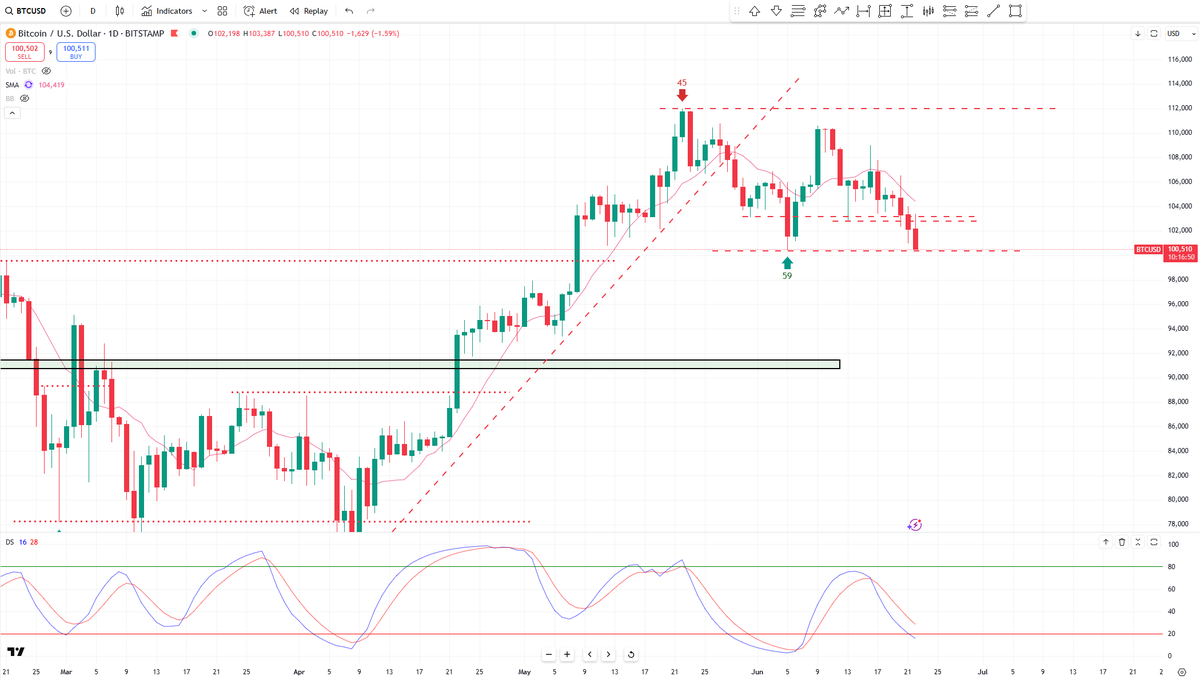Click the SELL 100,502 button
Screen dimensions: 1200x680
pyautogui.click(x=25, y=51)
